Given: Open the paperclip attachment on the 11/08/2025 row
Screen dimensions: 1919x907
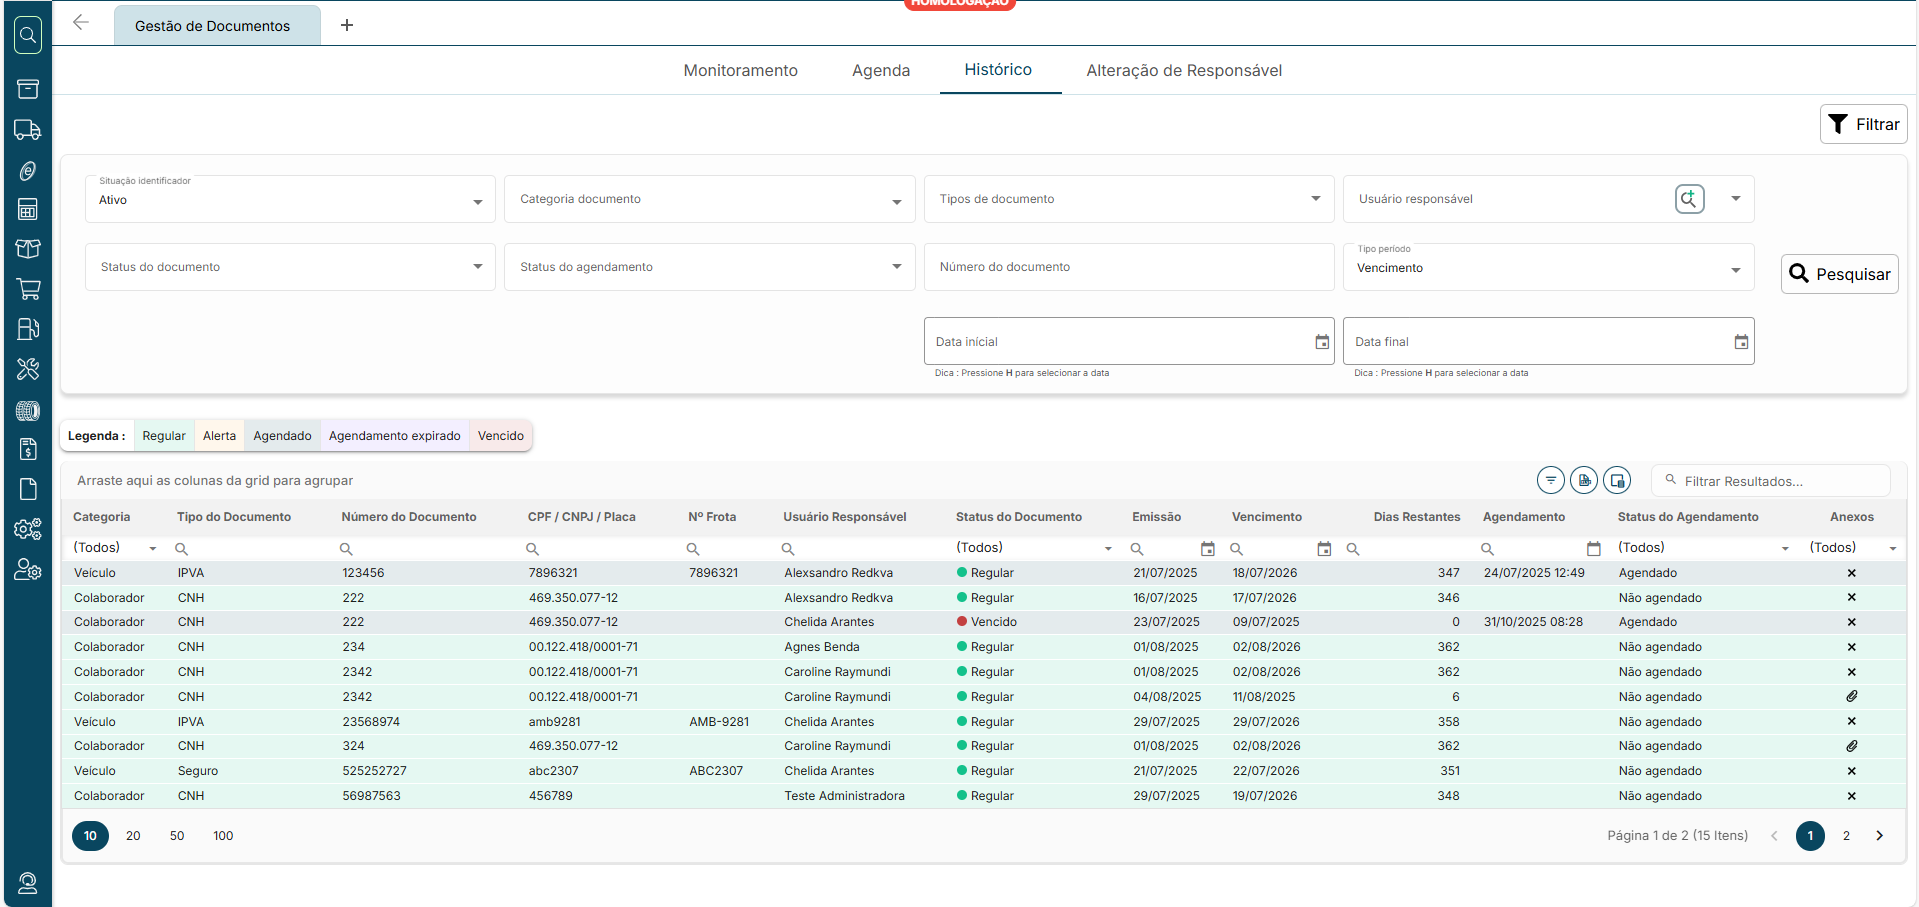Looking at the screenshot, I should 1851,696.
